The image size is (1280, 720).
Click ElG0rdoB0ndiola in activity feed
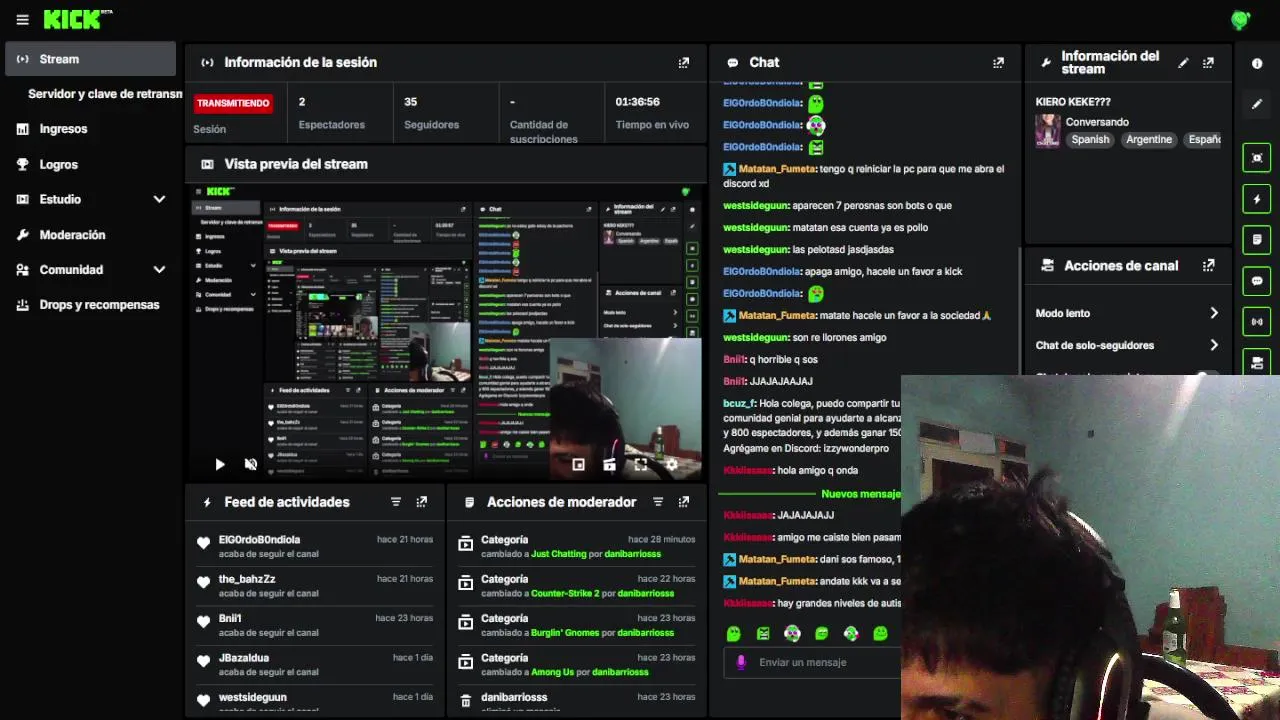[259, 540]
